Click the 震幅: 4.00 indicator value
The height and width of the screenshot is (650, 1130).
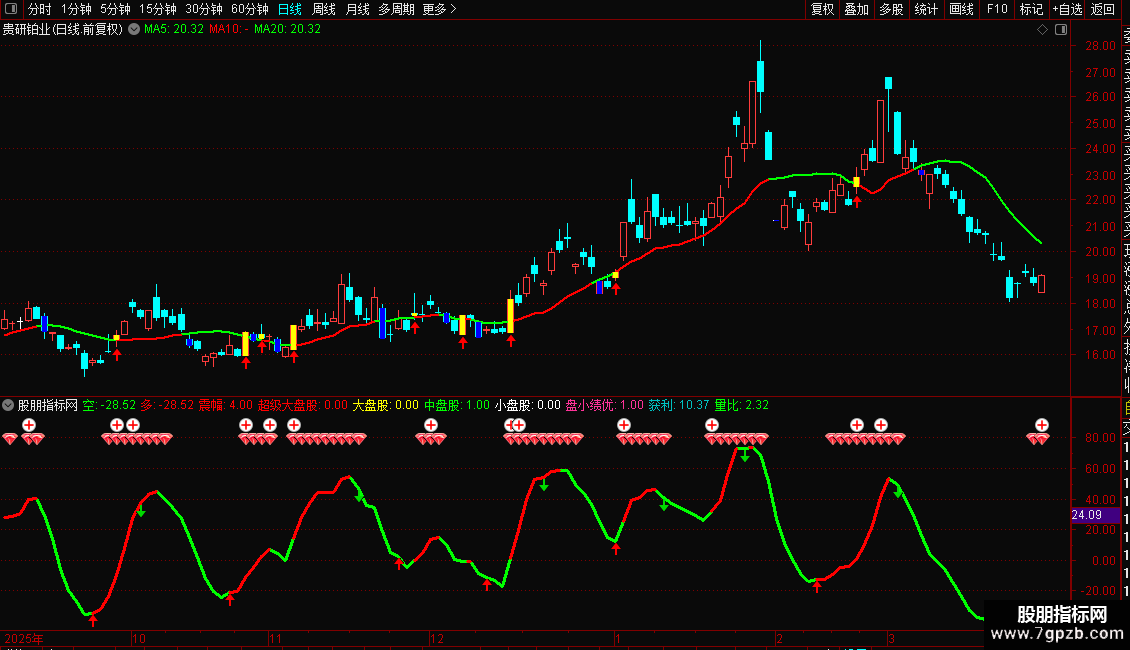(x=226, y=405)
